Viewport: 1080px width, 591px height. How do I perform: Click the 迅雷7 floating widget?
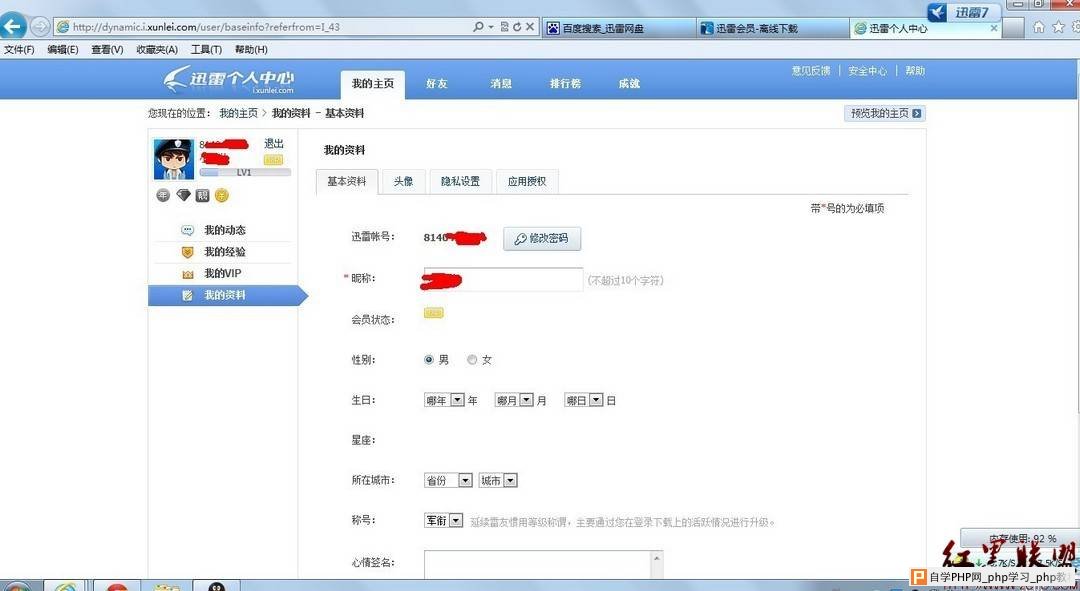tap(964, 12)
